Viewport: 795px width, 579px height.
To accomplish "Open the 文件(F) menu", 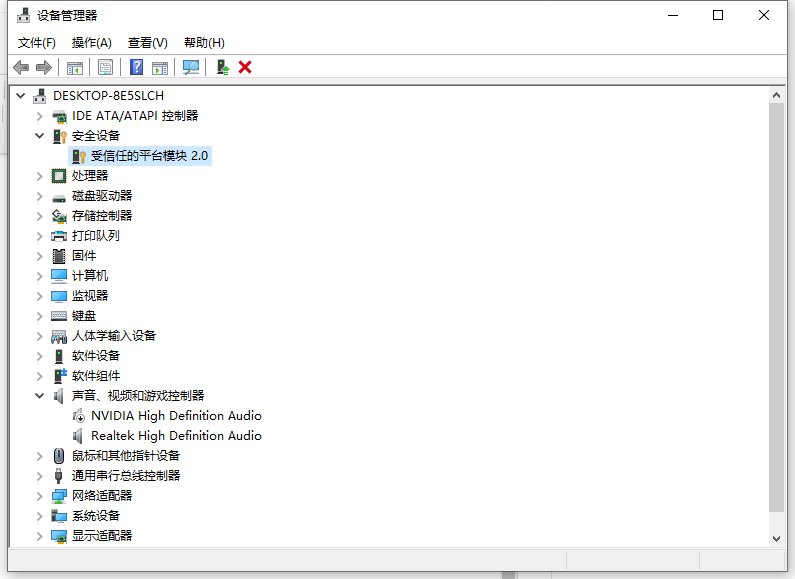I will tap(37, 43).
